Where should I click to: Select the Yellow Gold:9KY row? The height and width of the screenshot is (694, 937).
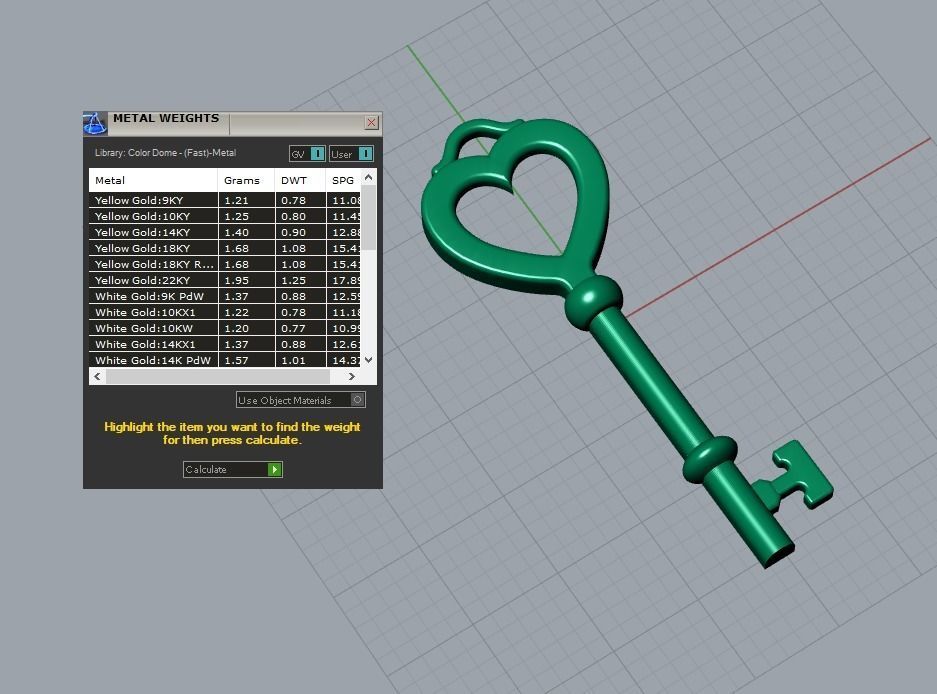225,200
